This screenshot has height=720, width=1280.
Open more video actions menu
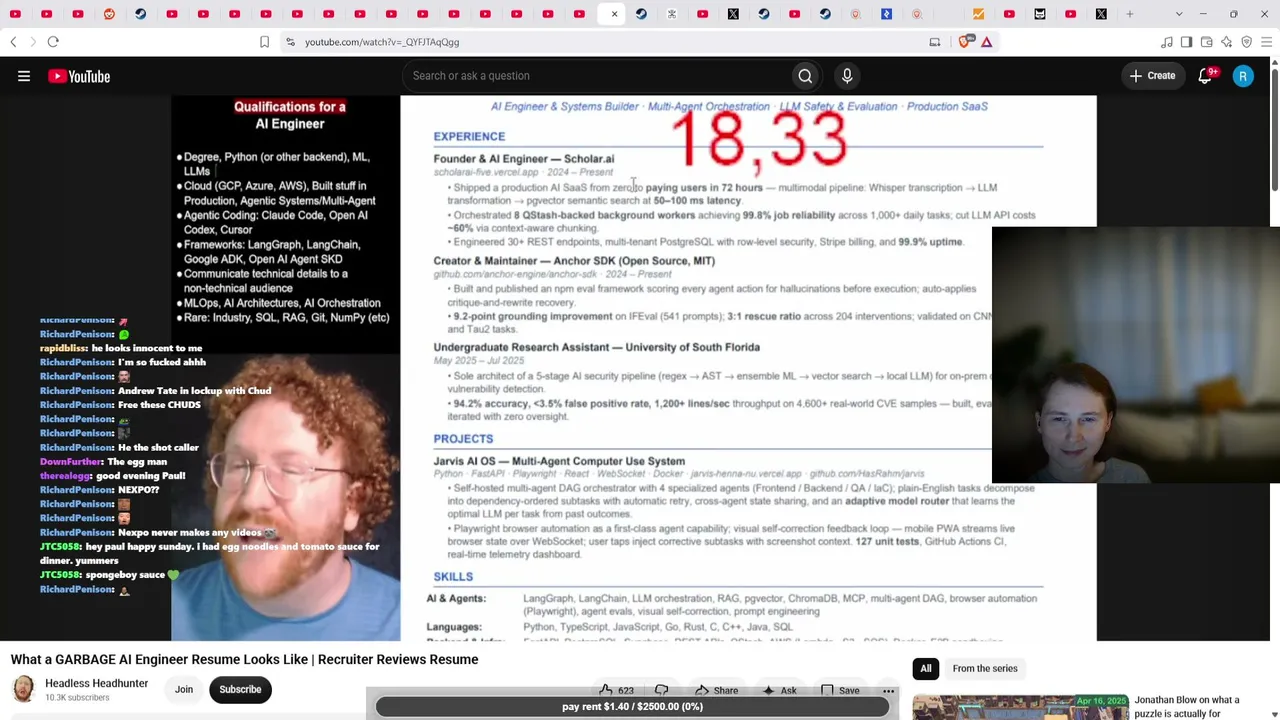coord(888,690)
